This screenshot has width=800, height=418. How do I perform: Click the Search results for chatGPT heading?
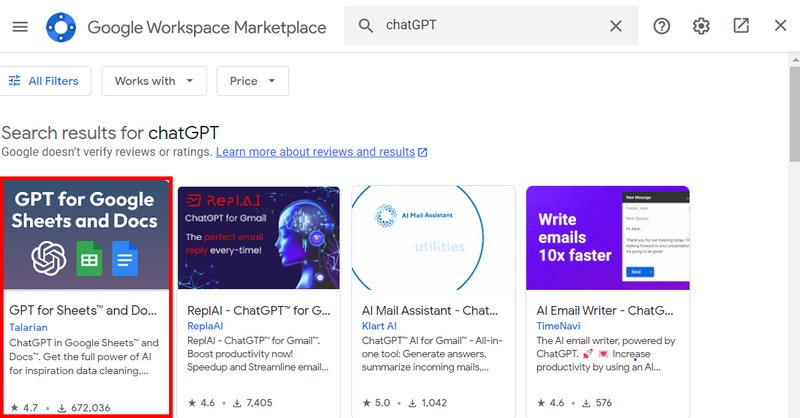(110, 133)
